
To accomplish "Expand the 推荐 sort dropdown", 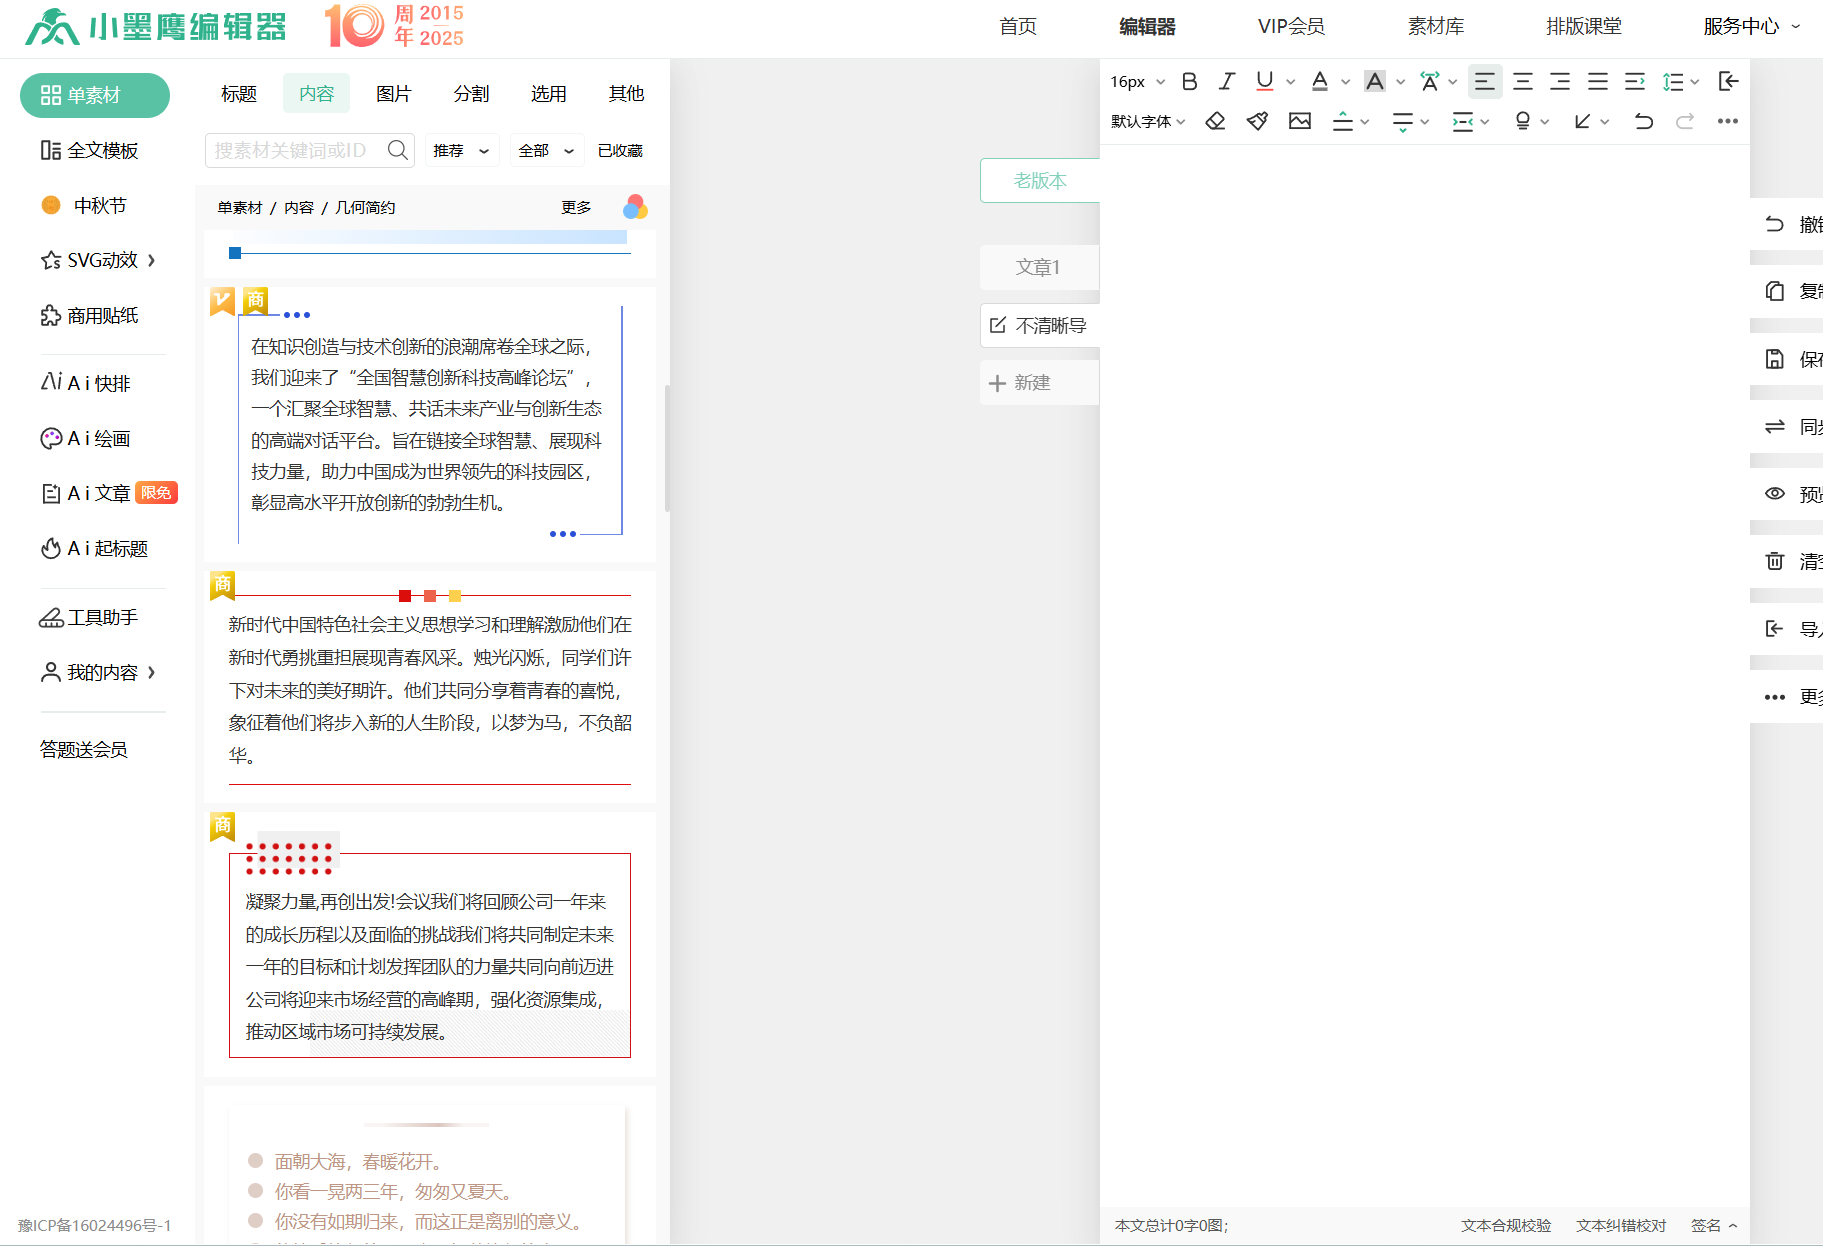I will click(x=461, y=151).
